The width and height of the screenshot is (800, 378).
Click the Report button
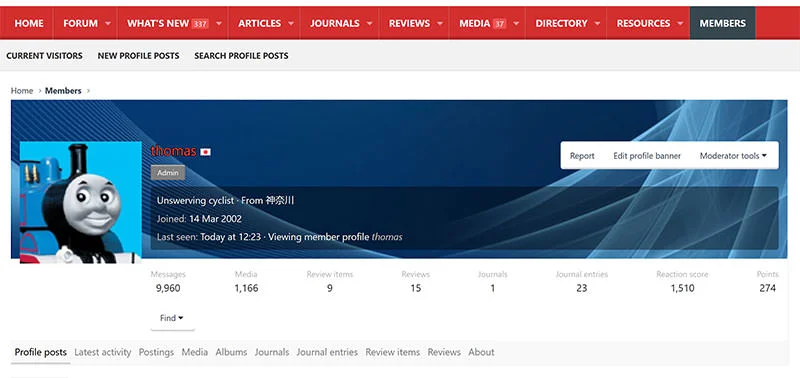pyautogui.click(x=582, y=156)
